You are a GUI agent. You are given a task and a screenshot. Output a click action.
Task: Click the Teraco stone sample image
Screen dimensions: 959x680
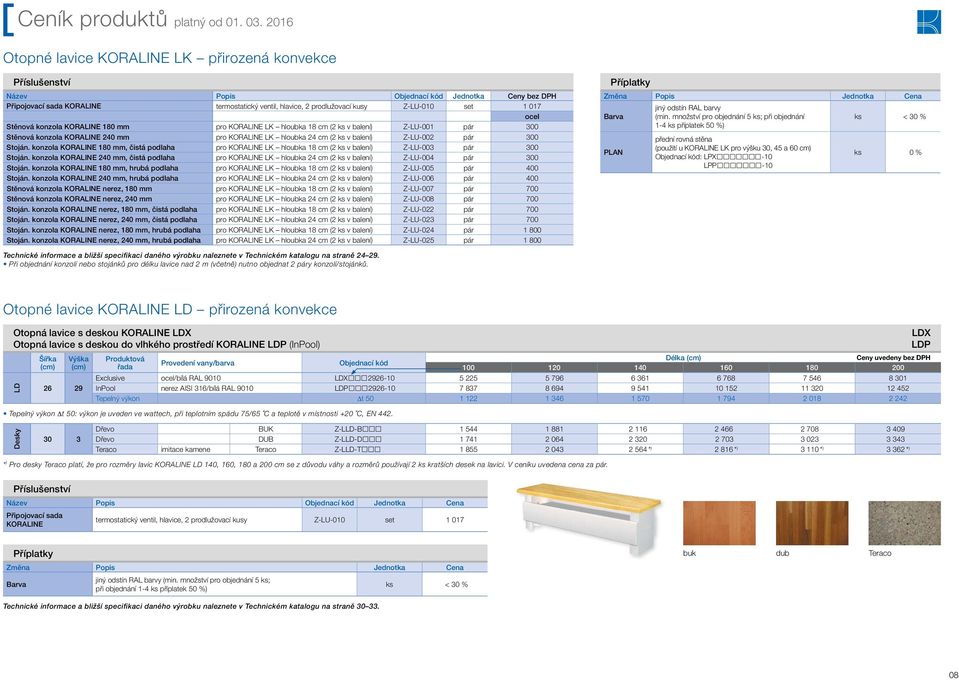coord(904,523)
